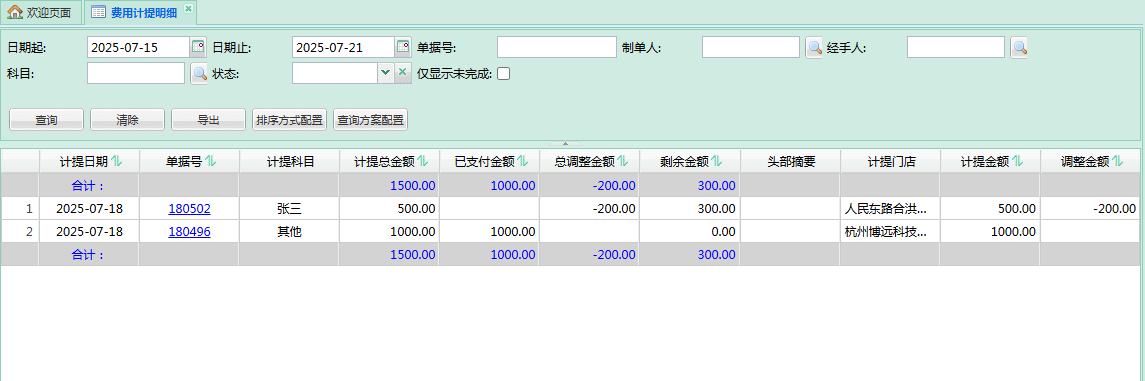Click the 状态 combo box field
The height and width of the screenshot is (381, 1145).
[x=334, y=73]
